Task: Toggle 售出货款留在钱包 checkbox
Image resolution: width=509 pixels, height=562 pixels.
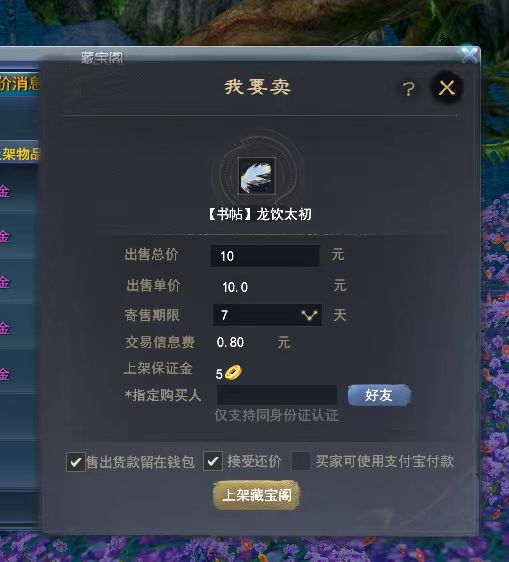Action: click(x=76, y=462)
